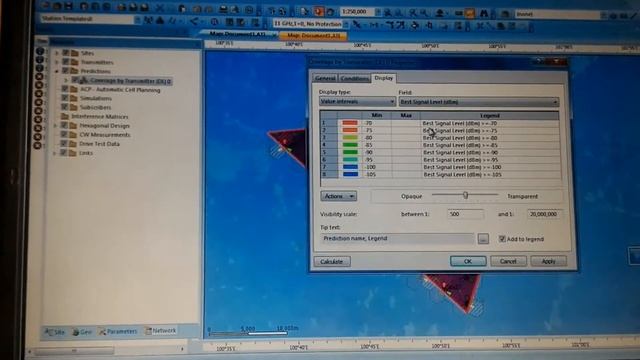Image resolution: width=640 pixels, height=360 pixels.
Task: Click the Drive Test Data folder icon
Action: (73, 144)
